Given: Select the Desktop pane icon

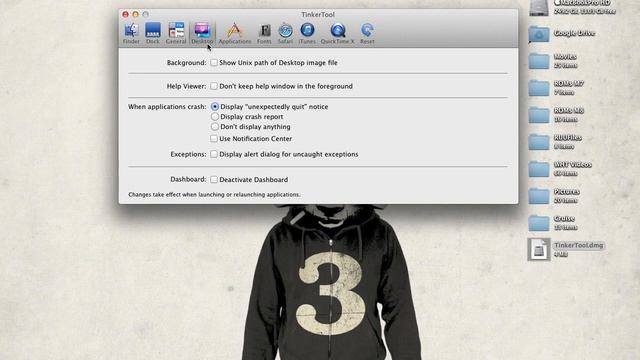Looking at the screenshot, I should (x=202, y=33).
